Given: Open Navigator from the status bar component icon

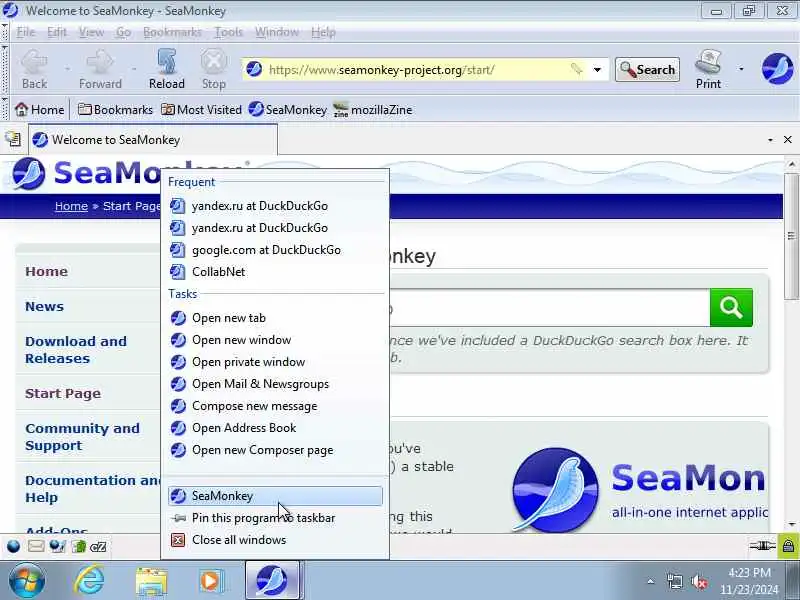Looking at the screenshot, I should click(x=14, y=546).
